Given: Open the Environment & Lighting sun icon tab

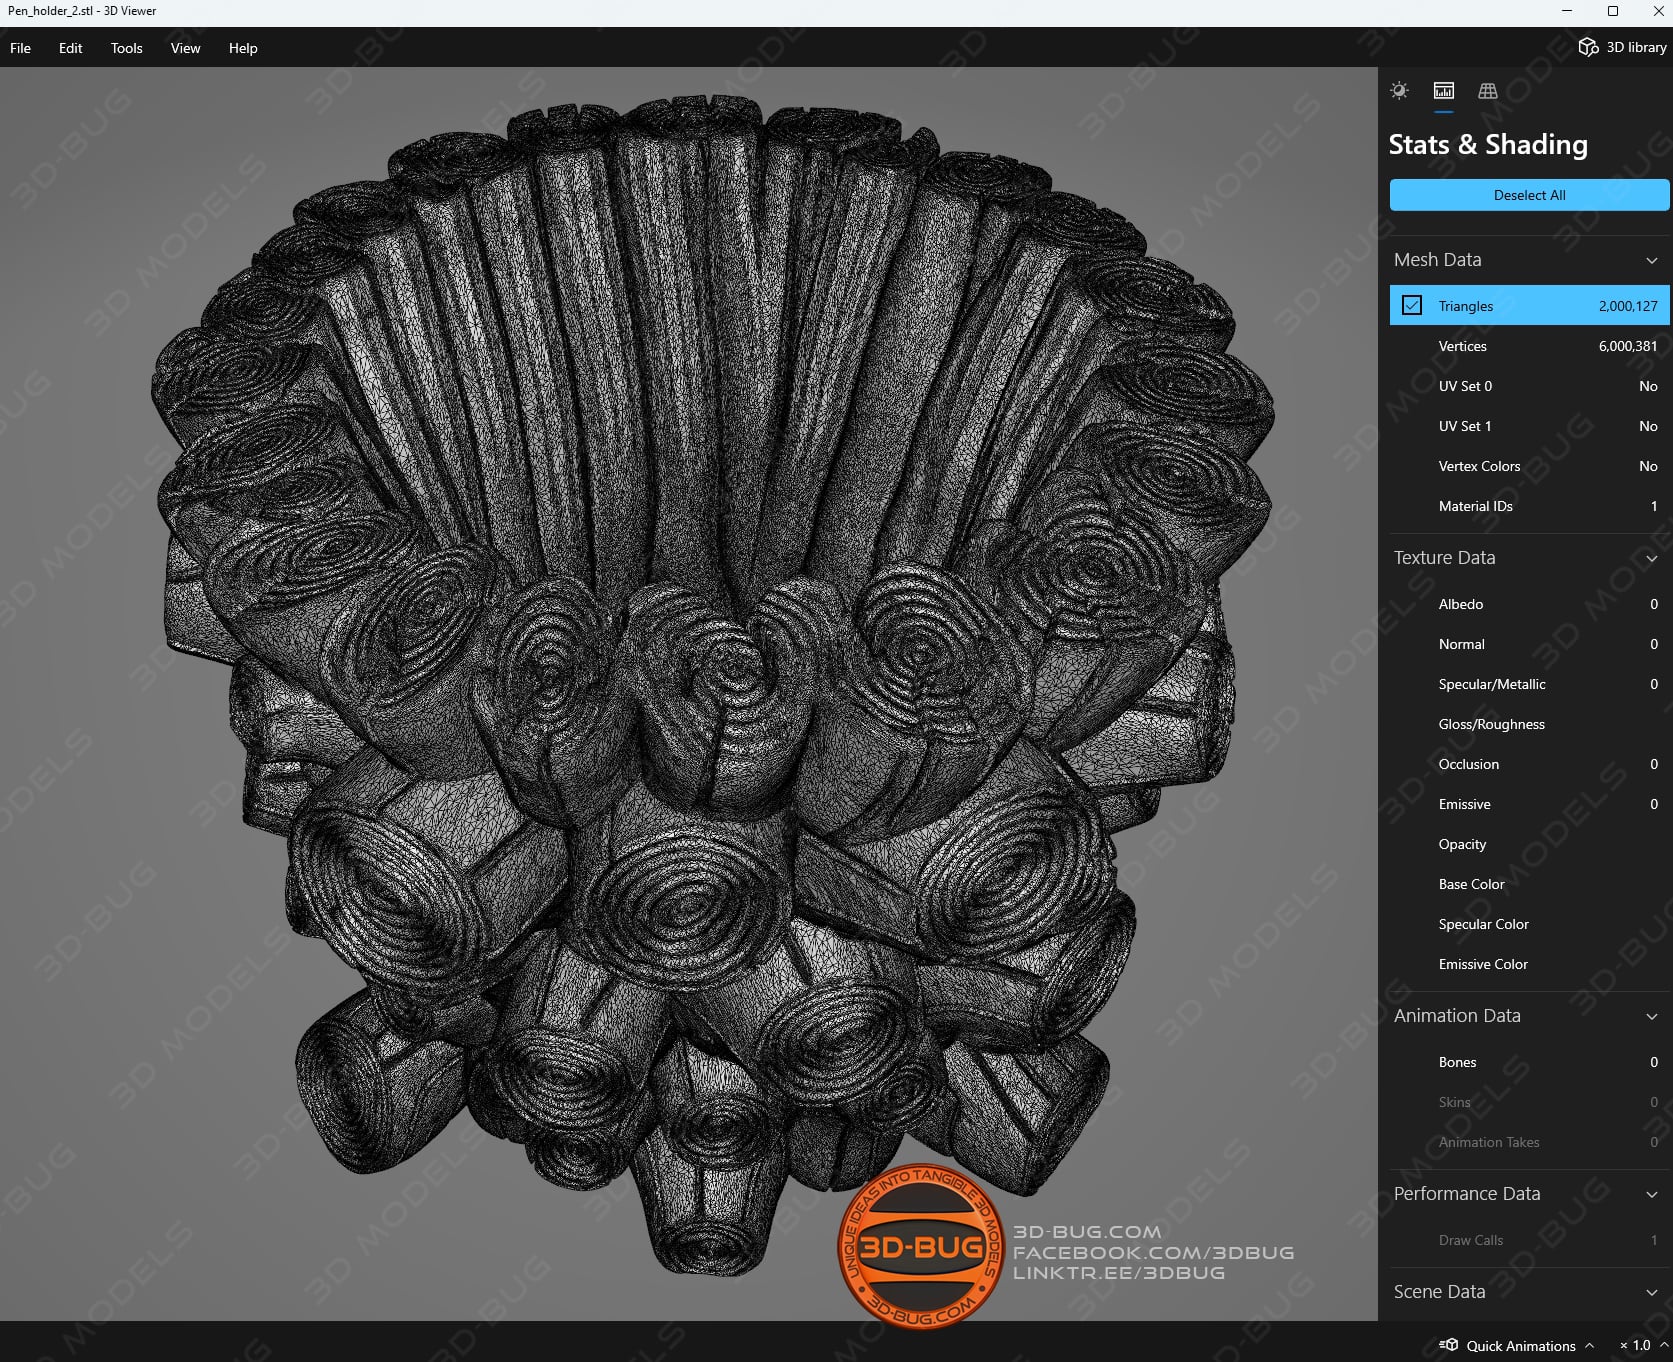Looking at the screenshot, I should [x=1399, y=91].
